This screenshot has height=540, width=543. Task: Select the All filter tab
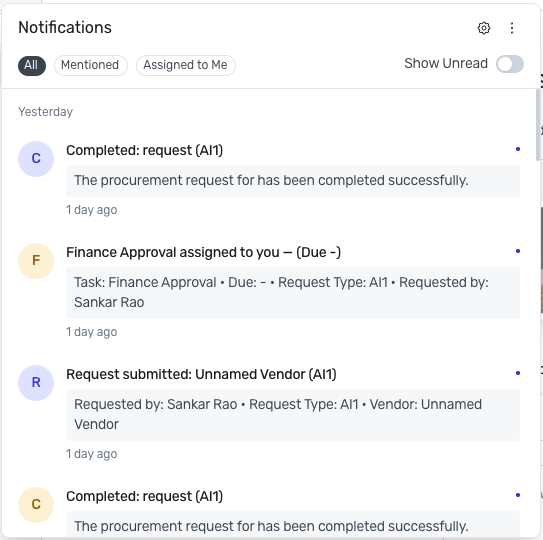pyautogui.click(x=32, y=65)
